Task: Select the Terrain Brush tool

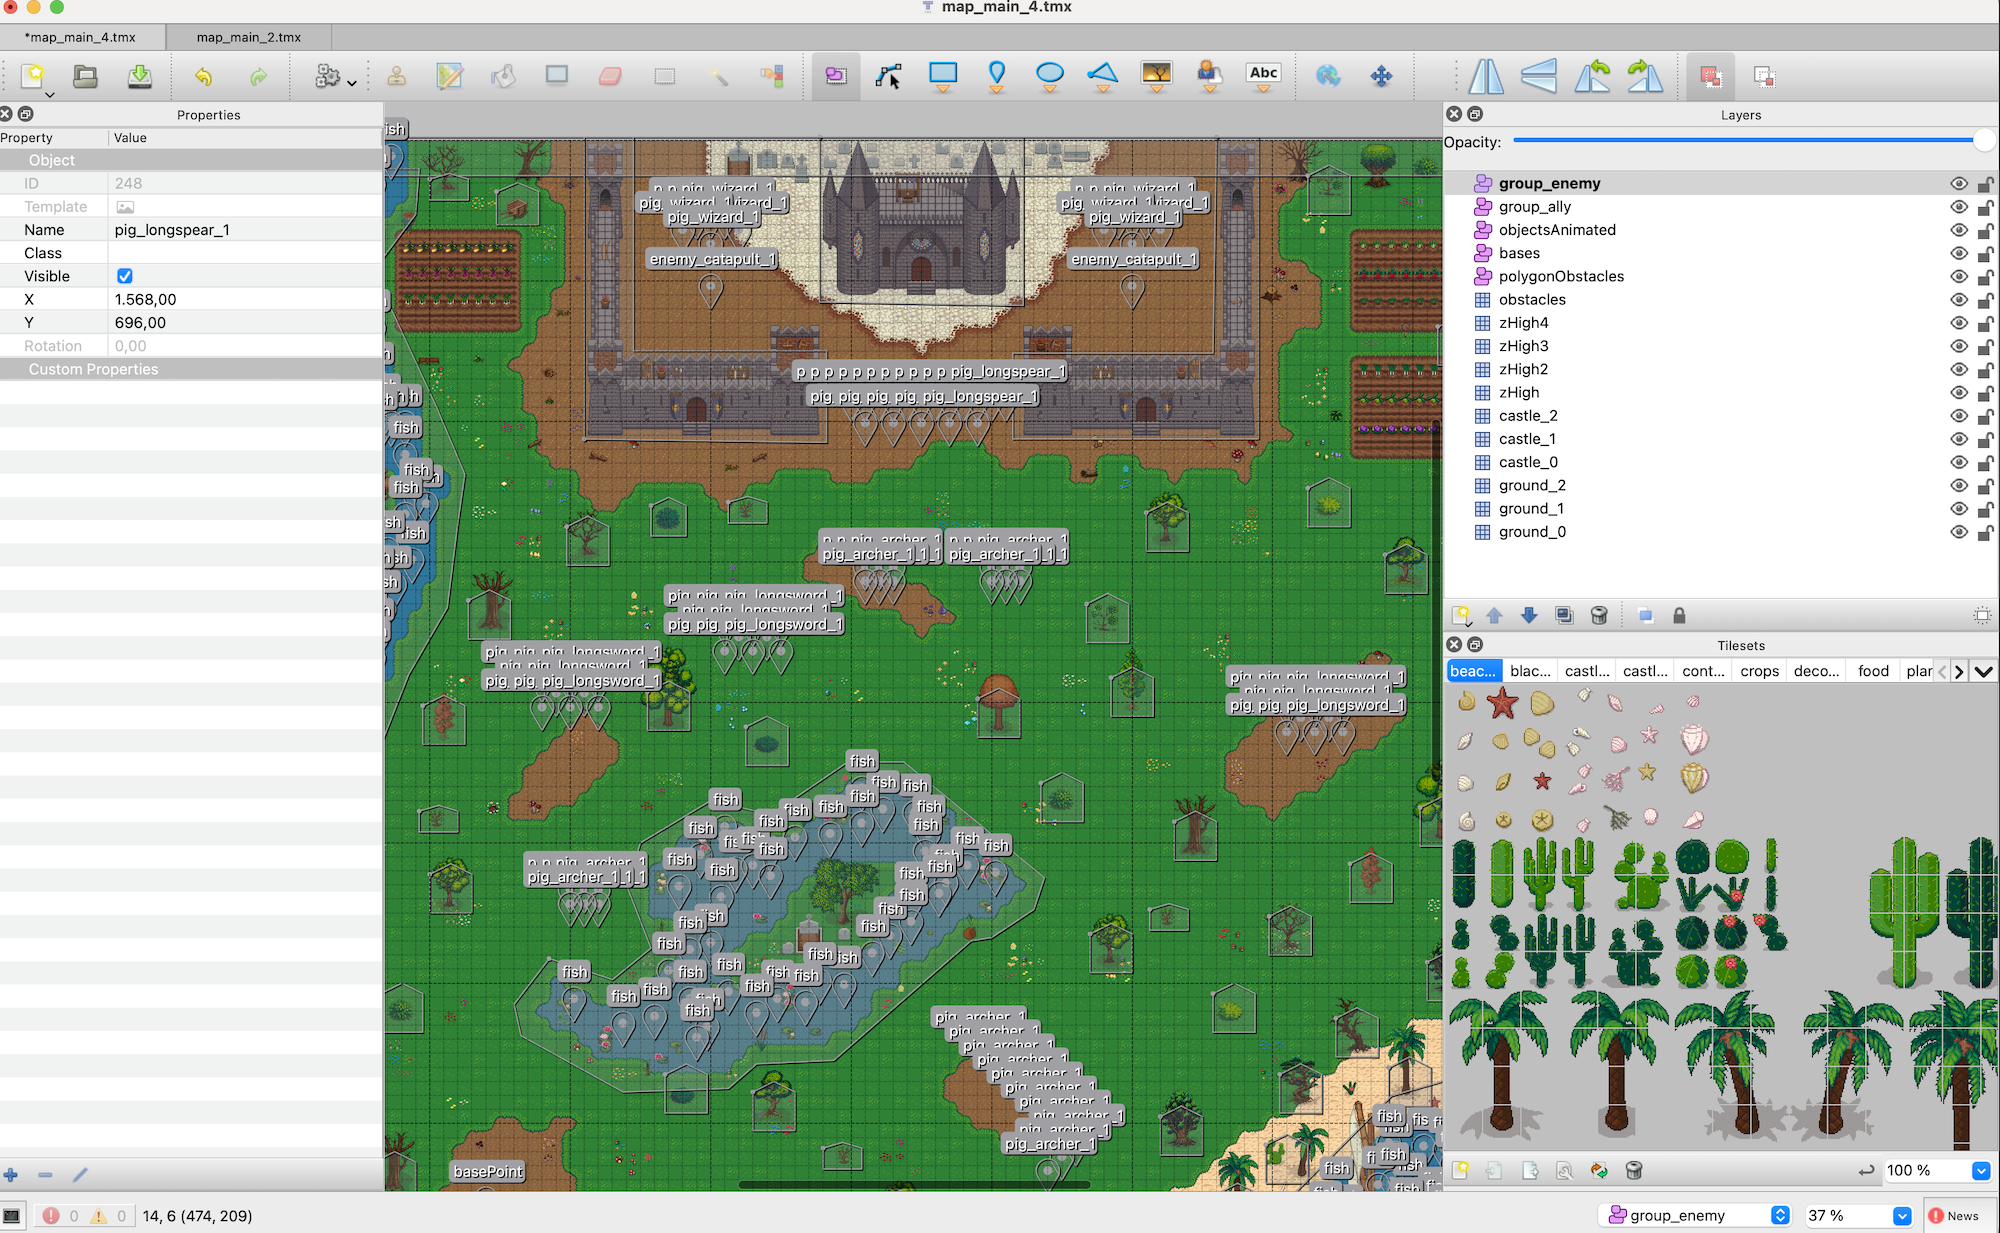Action: point(450,76)
